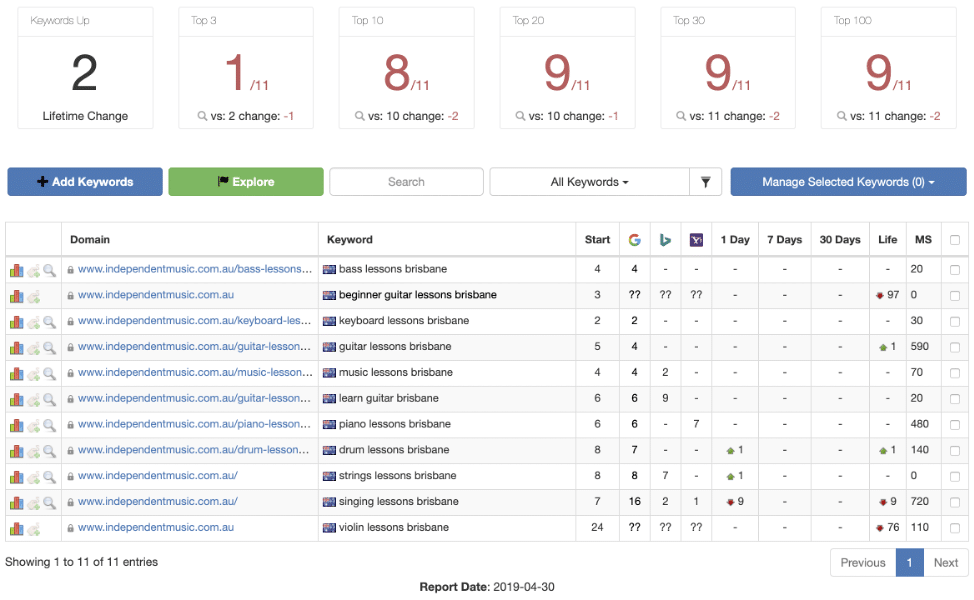Open the bass-lessons domain link
Screen dimensions: 974x600
coord(194,269)
